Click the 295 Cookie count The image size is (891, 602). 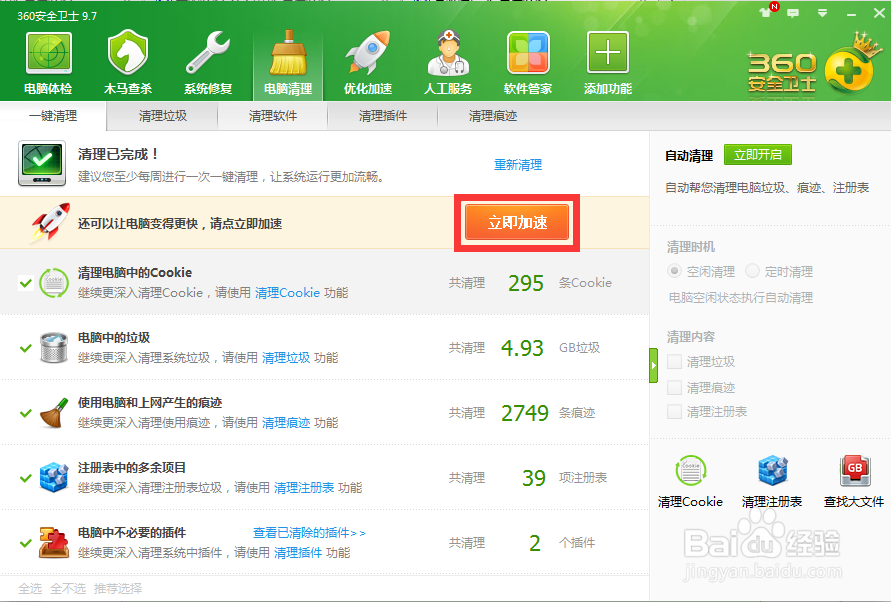click(x=526, y=283)
